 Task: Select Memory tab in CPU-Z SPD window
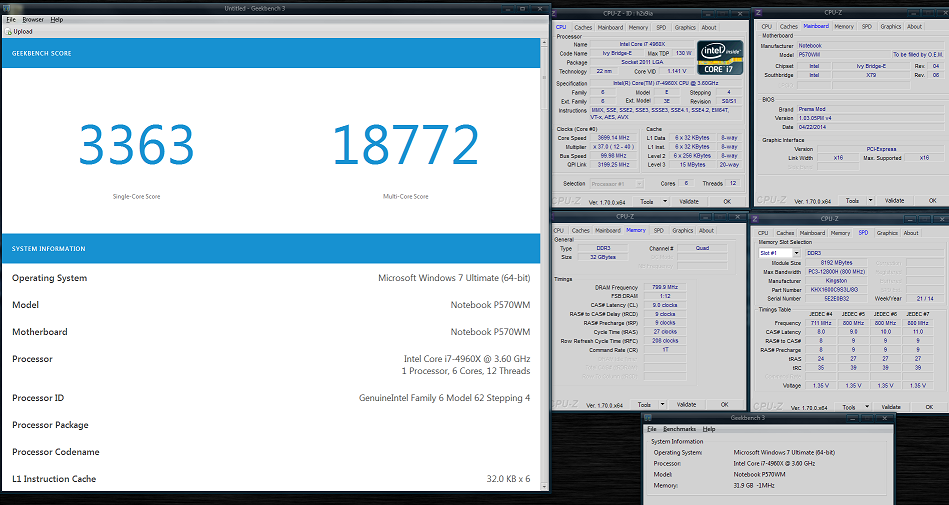click(x=841, y=233)
